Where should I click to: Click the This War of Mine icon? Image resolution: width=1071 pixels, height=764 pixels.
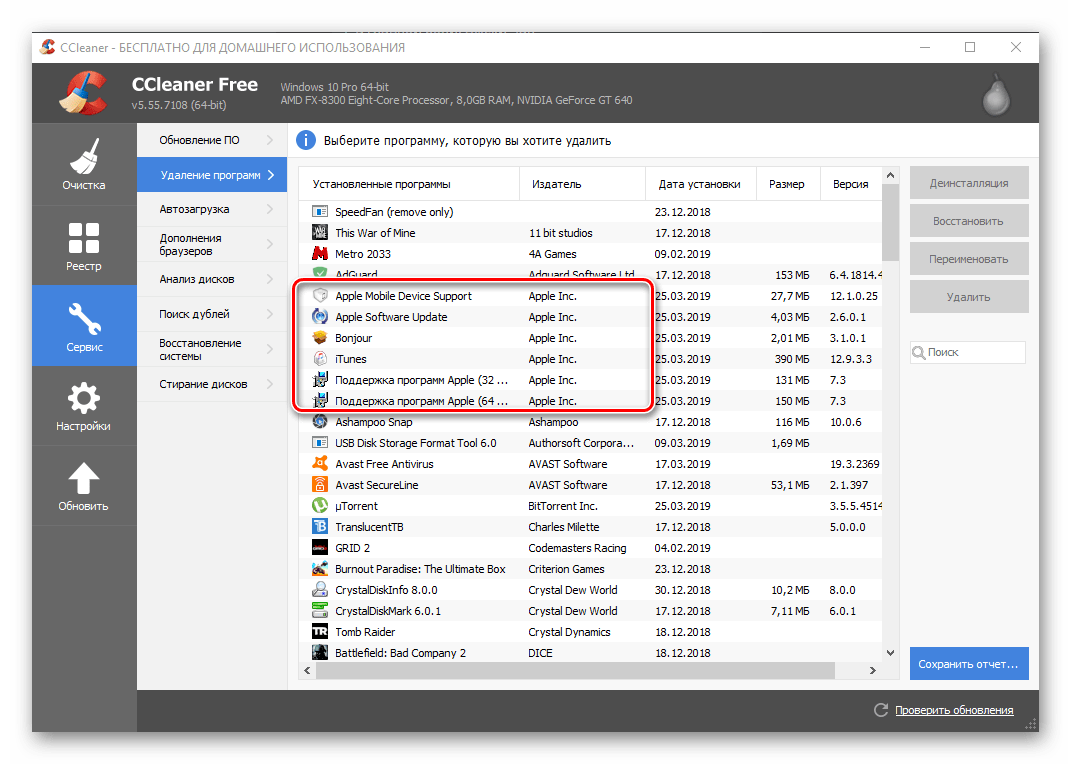click(320, 233)
